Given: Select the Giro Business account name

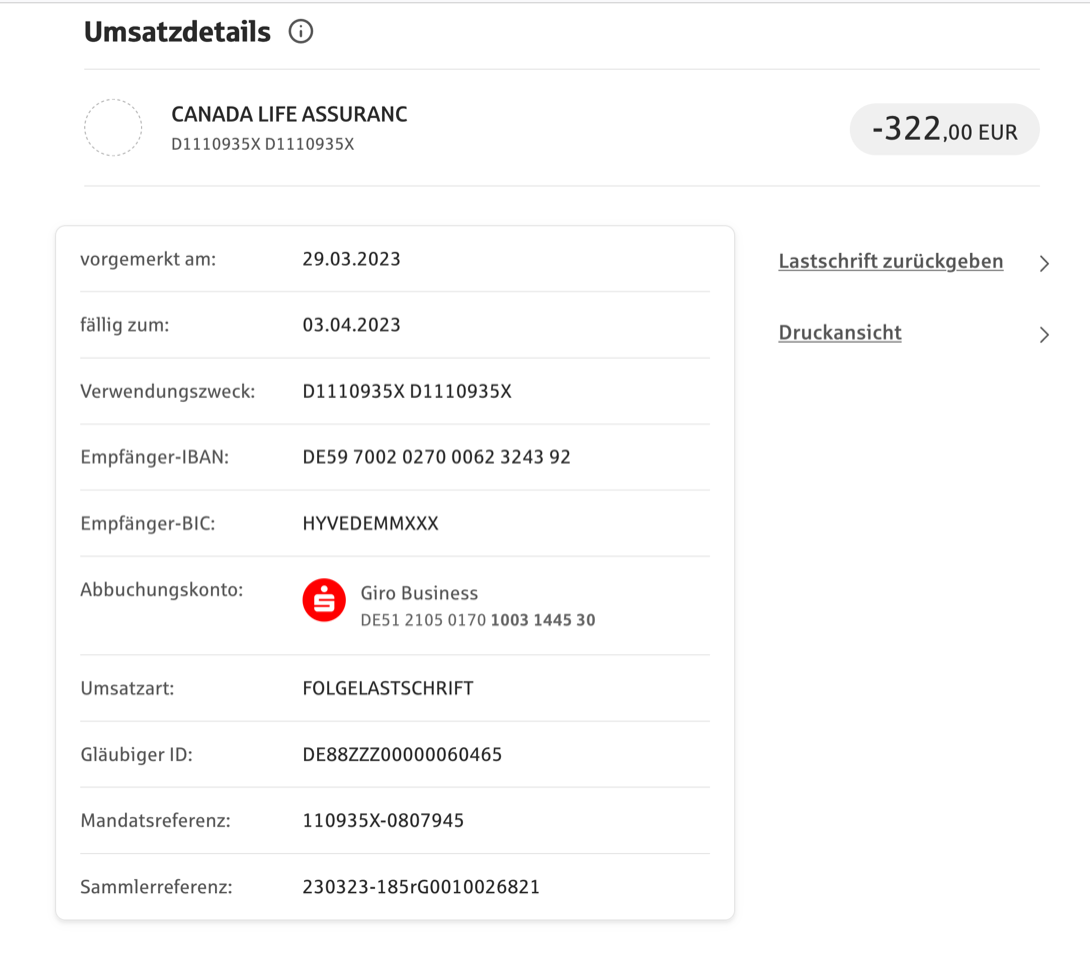Looking at the screenshot, I should (x=419, y=593).
